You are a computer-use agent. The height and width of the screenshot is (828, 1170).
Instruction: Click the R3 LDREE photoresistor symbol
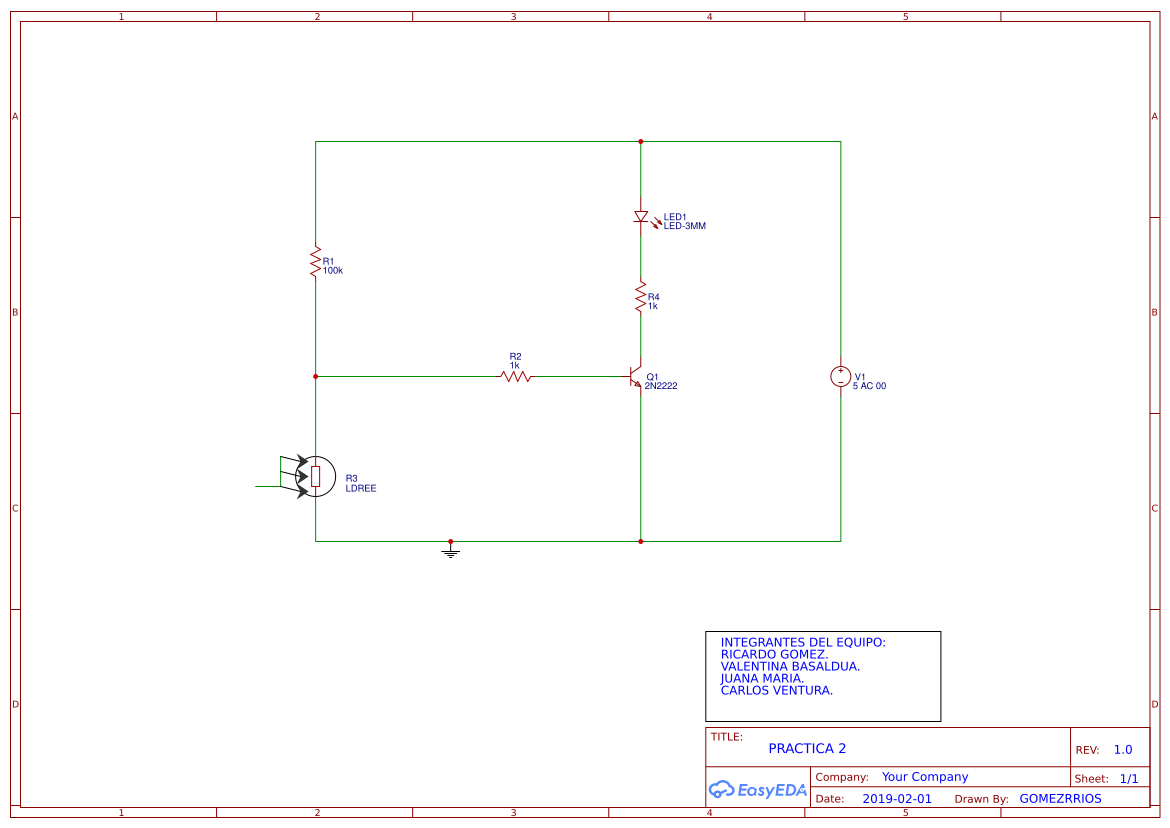(x=316, y=476)
